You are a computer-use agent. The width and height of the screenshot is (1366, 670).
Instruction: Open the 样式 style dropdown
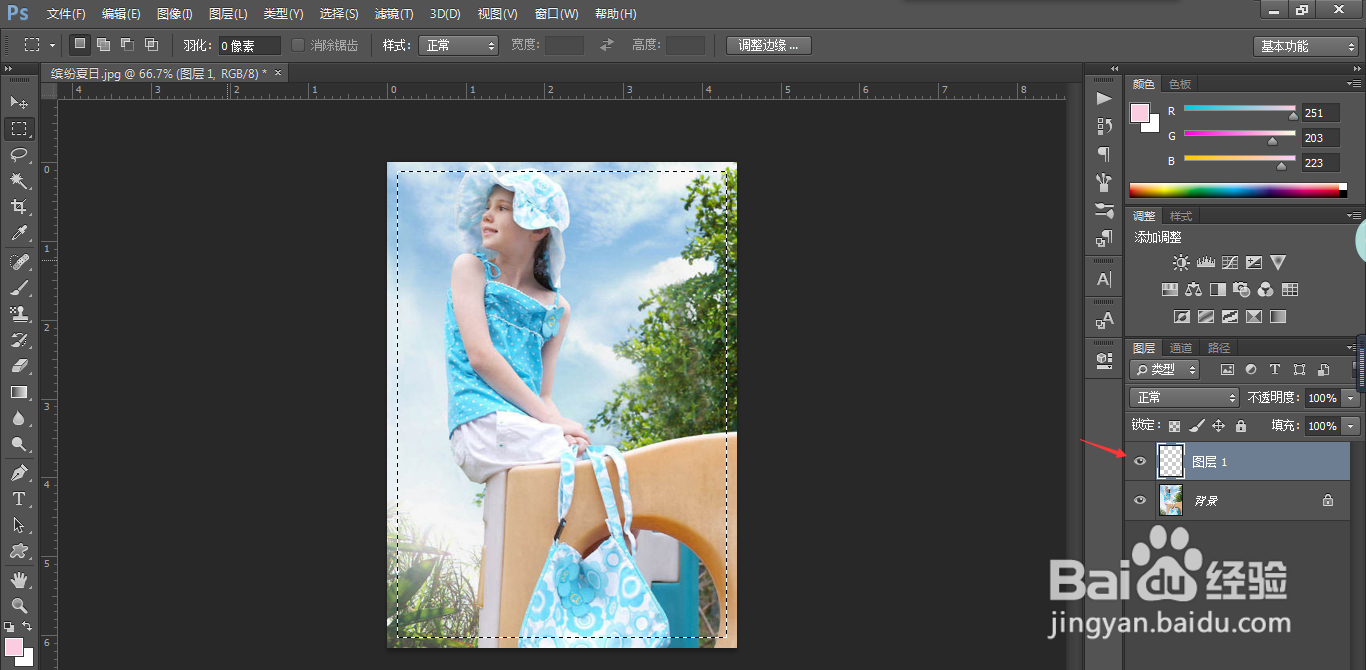click(x=458, y=45)
